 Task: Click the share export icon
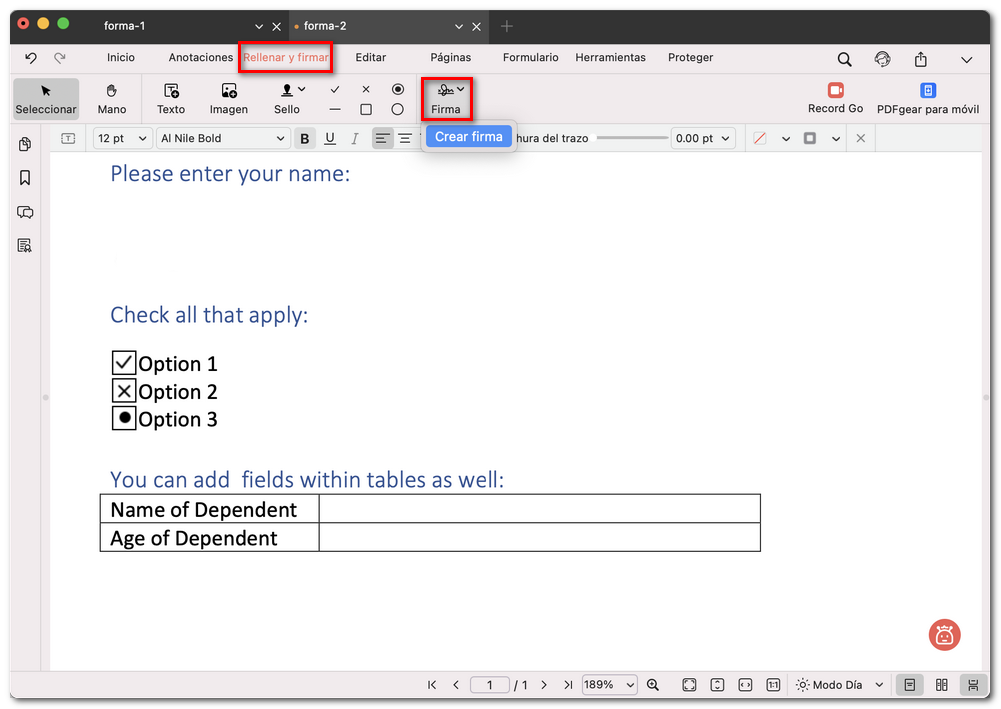[x=921, y=59]
